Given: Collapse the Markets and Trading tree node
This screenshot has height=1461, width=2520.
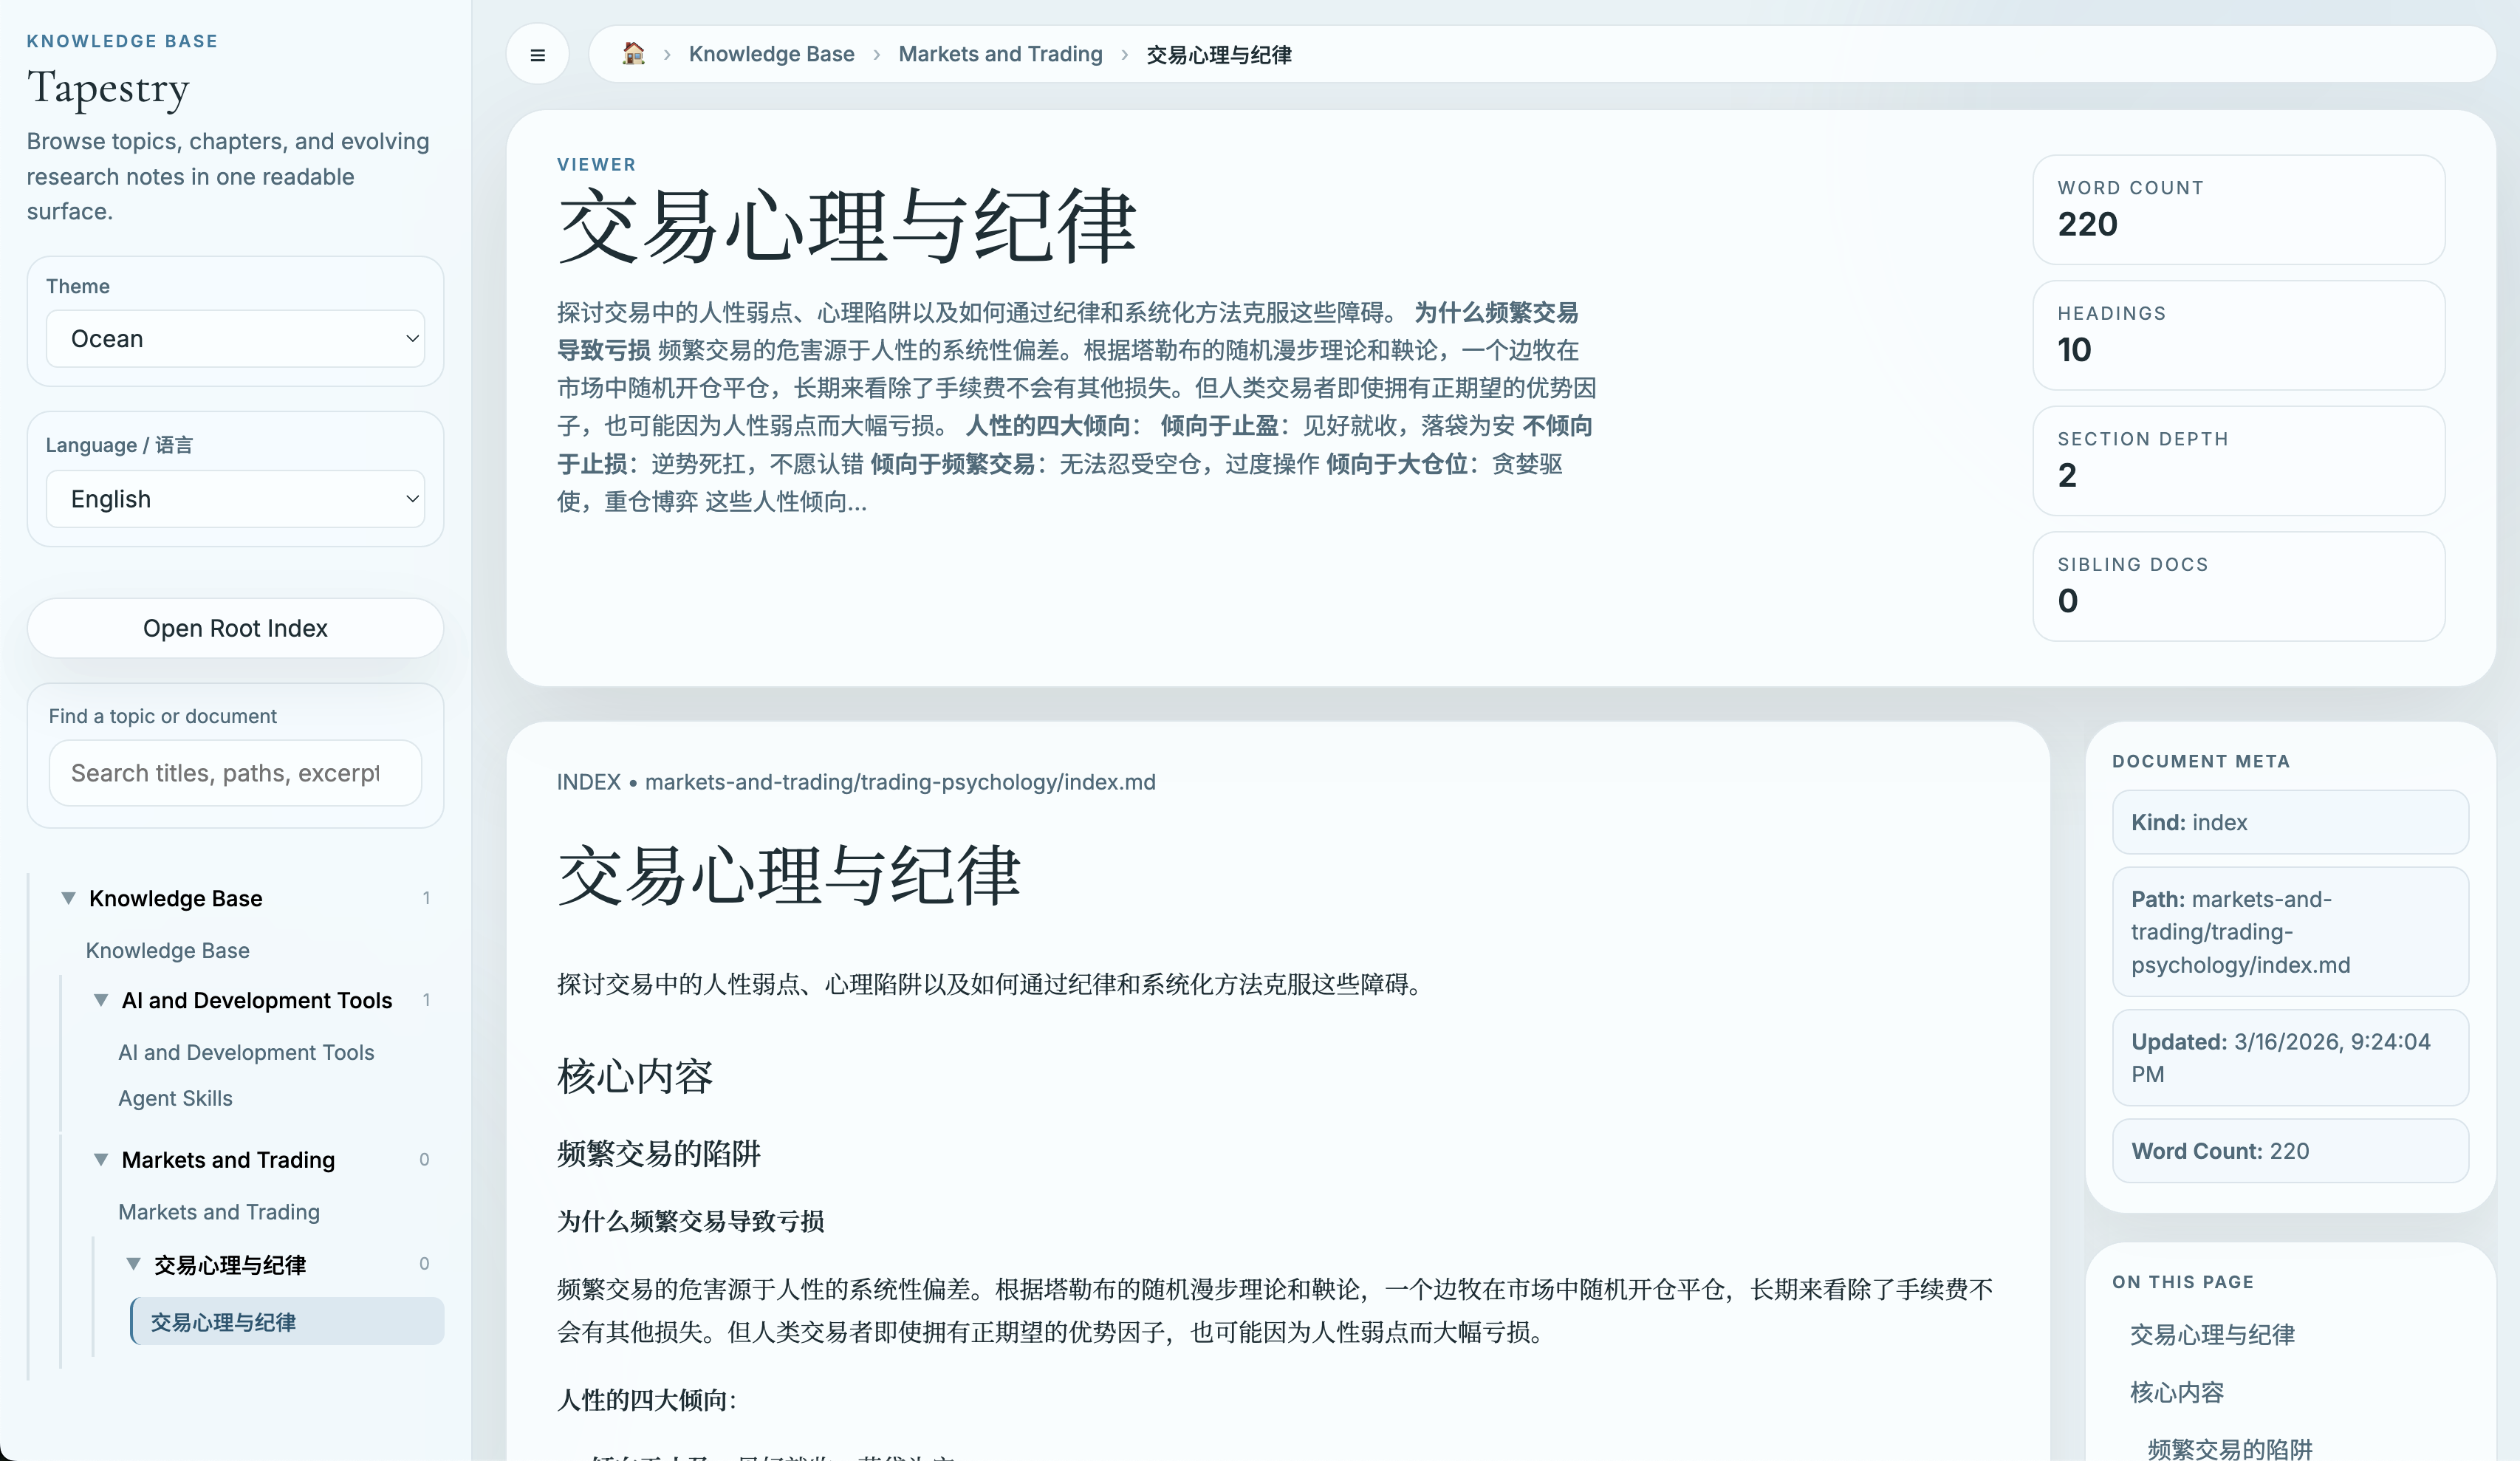Looking at the screenshot, I should tap(100, 1160).
